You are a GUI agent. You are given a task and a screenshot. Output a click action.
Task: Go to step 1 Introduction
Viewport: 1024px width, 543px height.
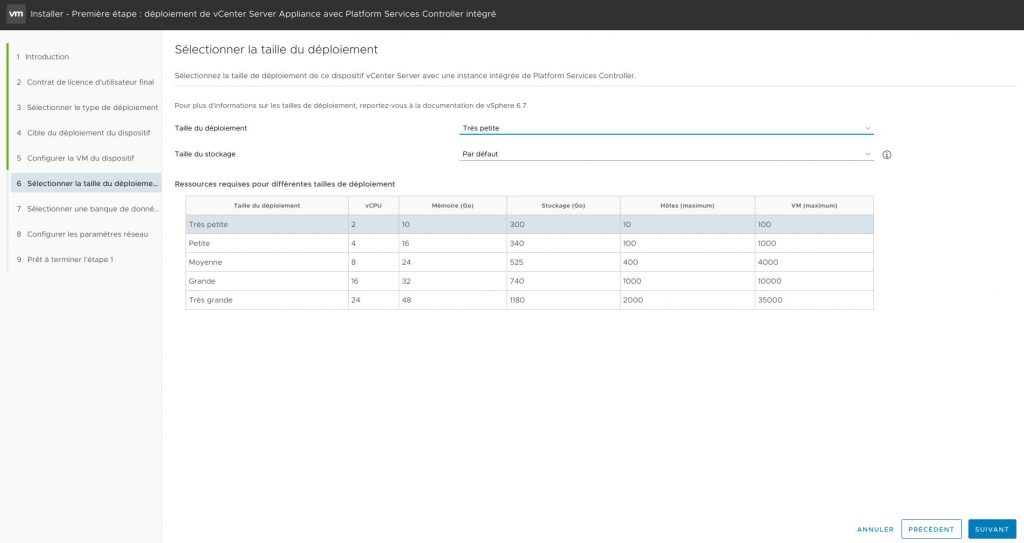(x=42, y=57)
